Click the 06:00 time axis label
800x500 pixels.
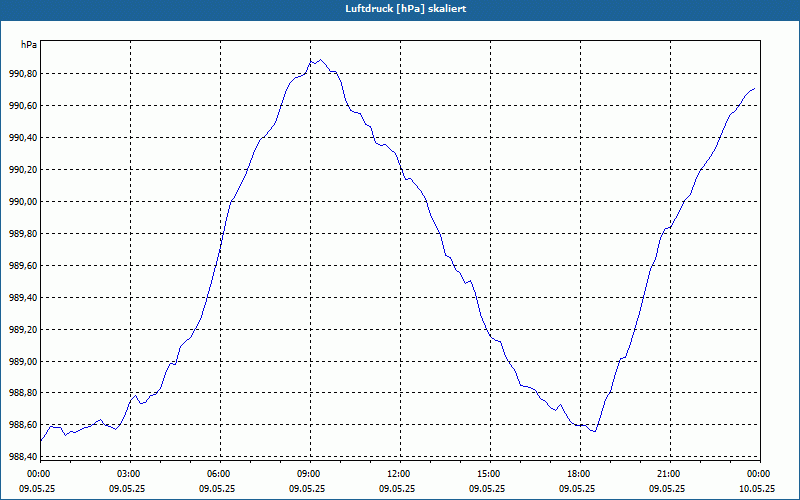[x=220, y=474]
